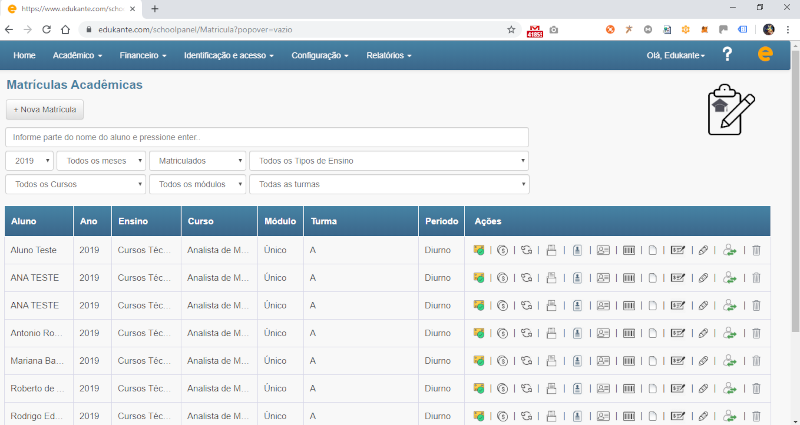Open the Matriculados status dropdown

(197, 161)
